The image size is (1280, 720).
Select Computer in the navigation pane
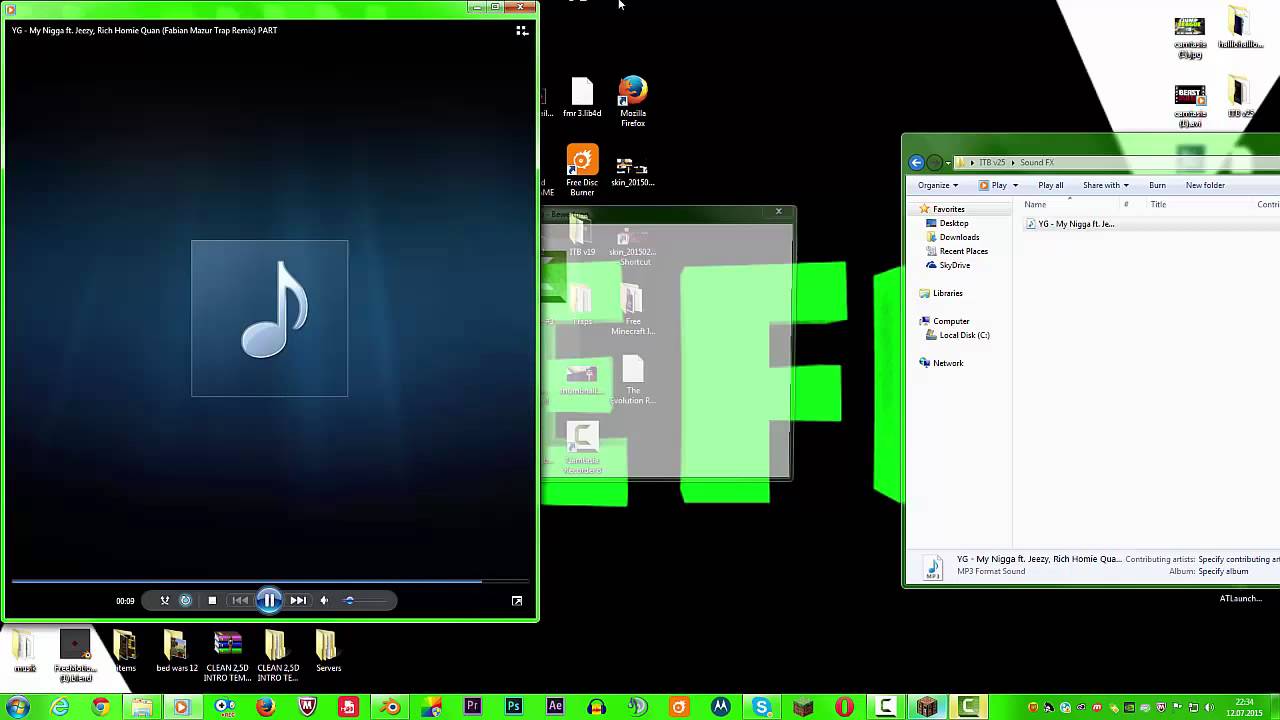[x=951, y=321]
